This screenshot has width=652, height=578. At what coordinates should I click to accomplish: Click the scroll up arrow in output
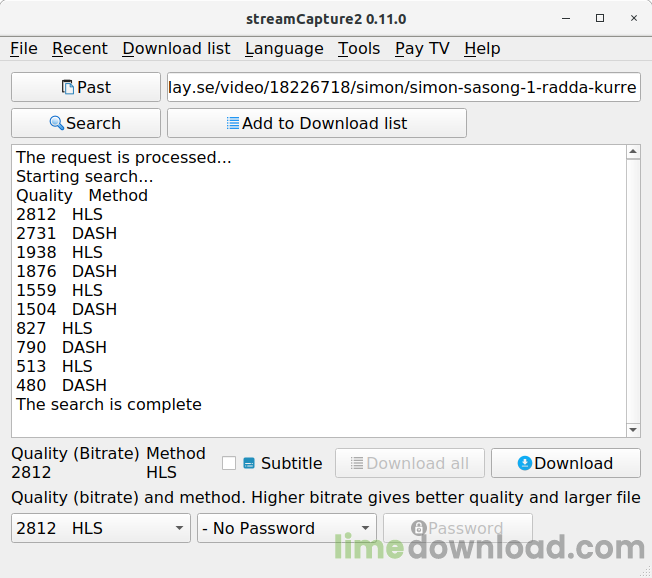tap(633, 152)
